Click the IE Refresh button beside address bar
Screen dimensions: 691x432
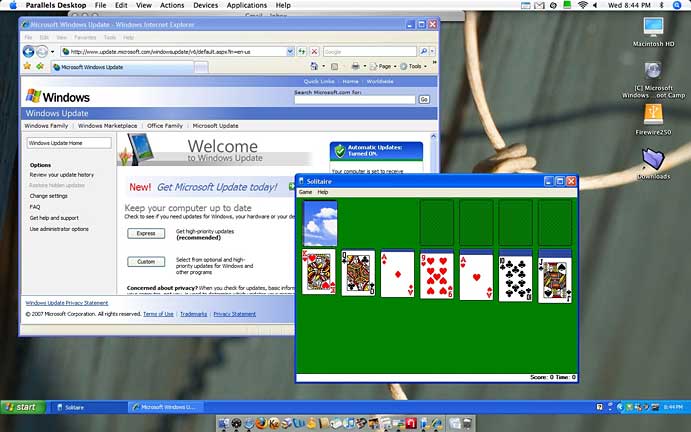(x=301, y=52)
